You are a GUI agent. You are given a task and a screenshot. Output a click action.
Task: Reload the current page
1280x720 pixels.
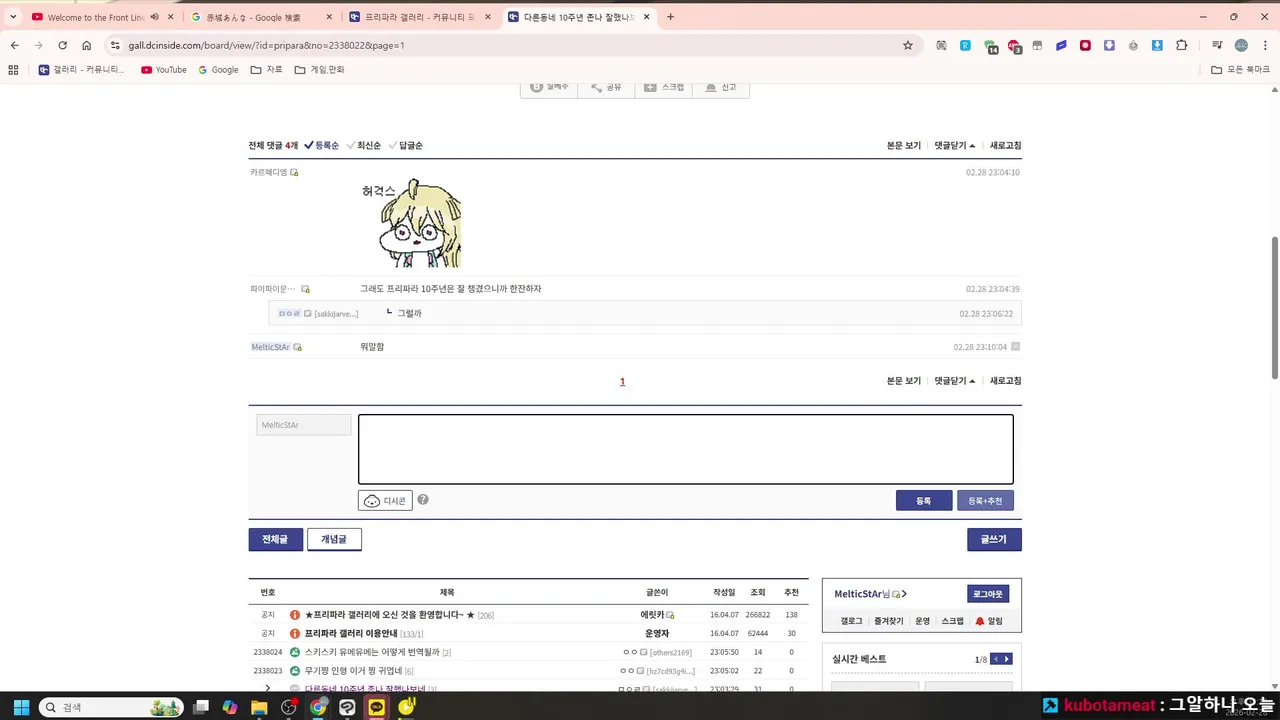click(62, 45)
